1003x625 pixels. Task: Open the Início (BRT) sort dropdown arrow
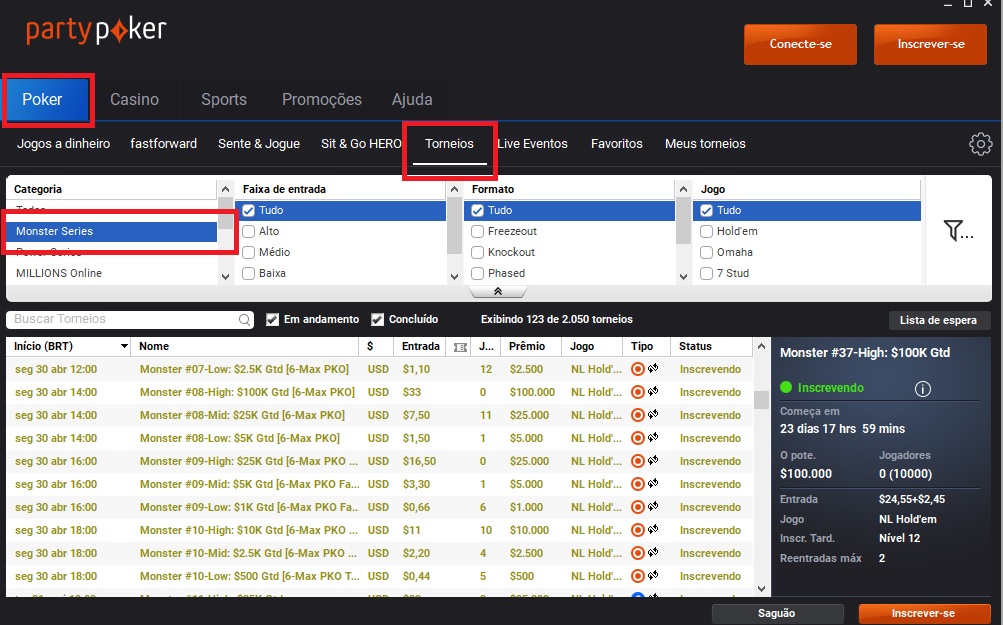[x=124, y=346]
